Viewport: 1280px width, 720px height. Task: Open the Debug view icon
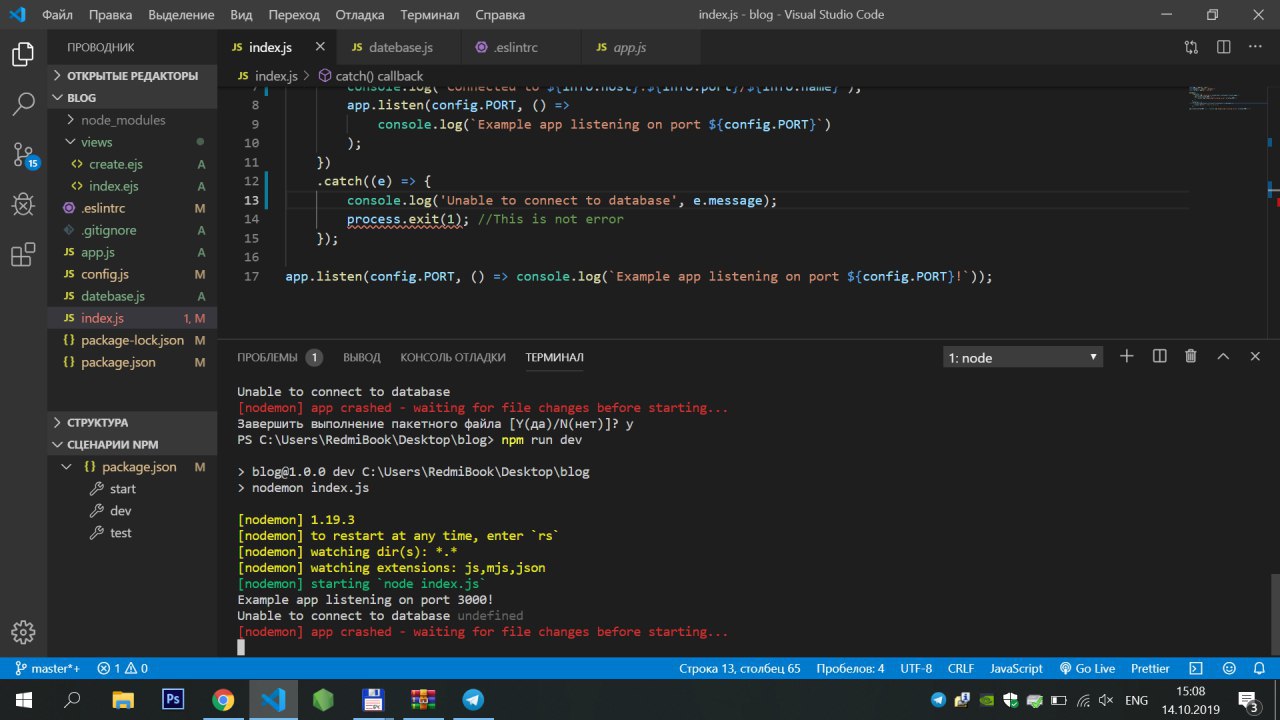[23, 204]
